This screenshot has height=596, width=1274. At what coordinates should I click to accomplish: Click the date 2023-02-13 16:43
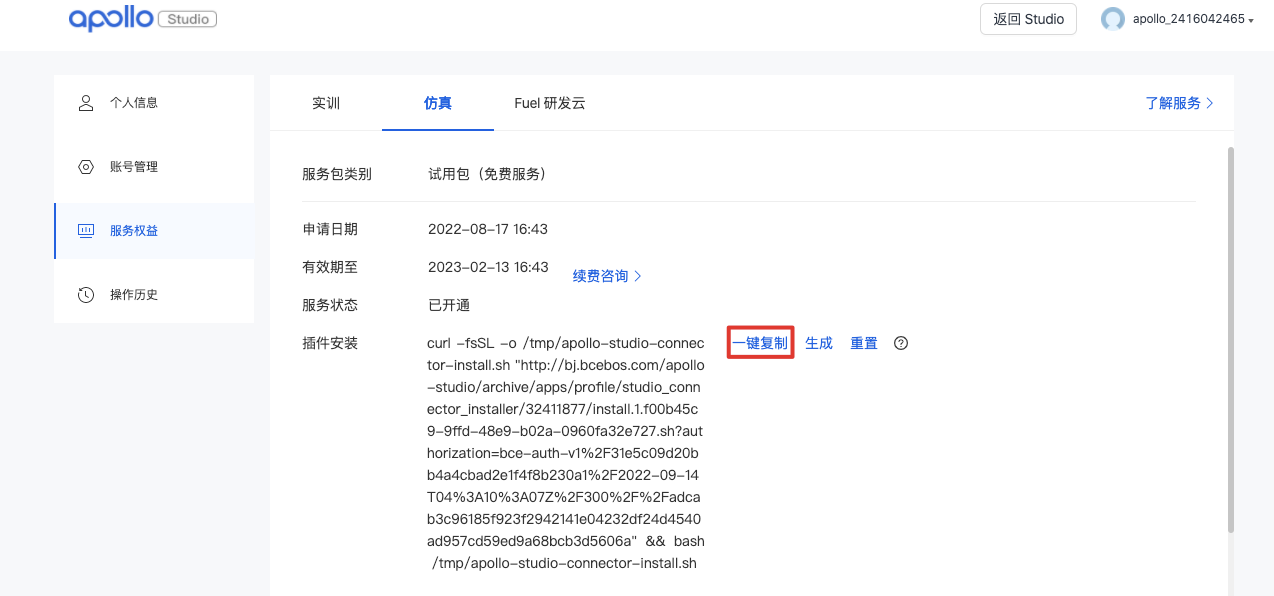coord(488,267)
